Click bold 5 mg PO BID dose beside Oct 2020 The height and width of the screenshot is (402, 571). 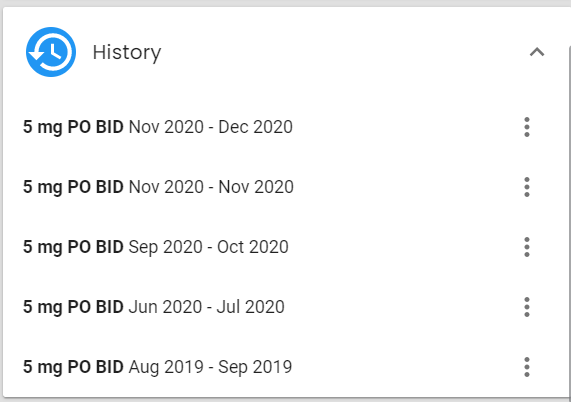pyautogui.click(x=73, y=247)
